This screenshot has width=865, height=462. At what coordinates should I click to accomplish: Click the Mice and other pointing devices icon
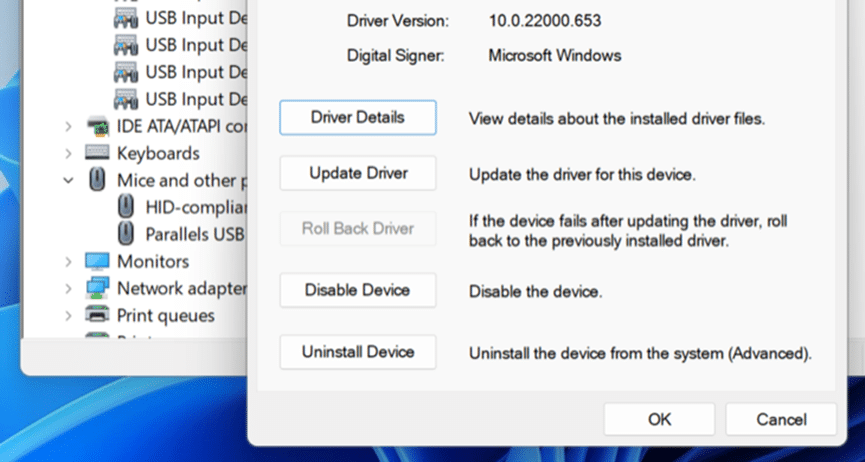point(98,180)
